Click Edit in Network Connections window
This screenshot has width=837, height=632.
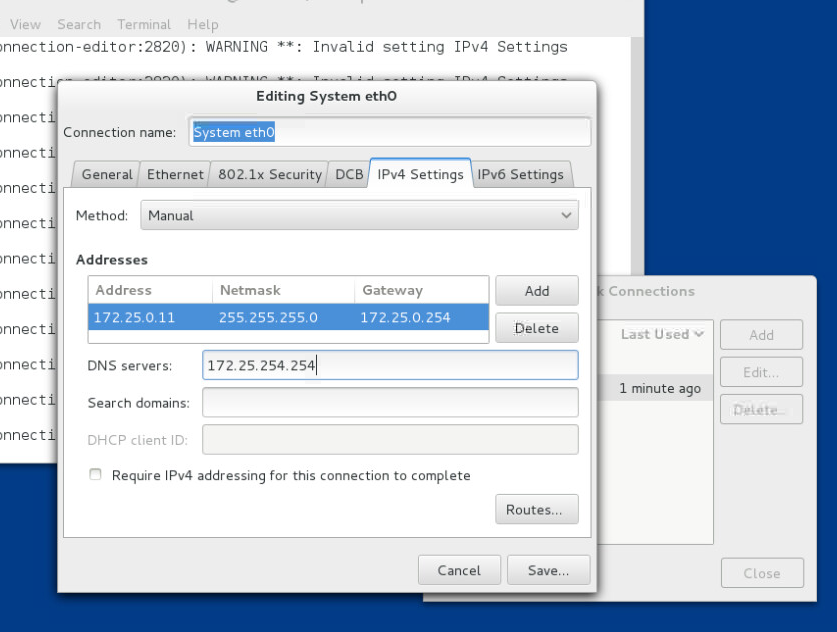[761, 372]
